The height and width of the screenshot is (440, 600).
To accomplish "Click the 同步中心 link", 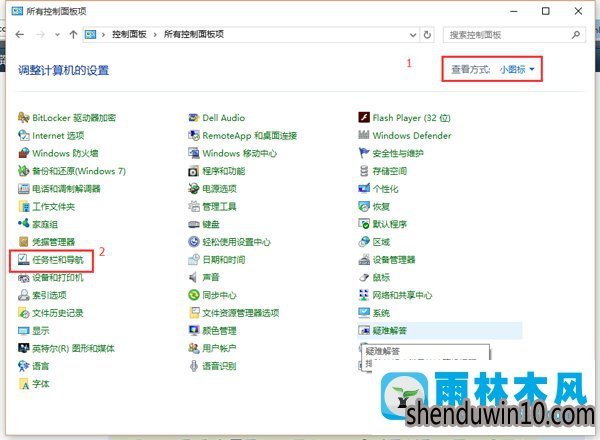I will [219, 295].
